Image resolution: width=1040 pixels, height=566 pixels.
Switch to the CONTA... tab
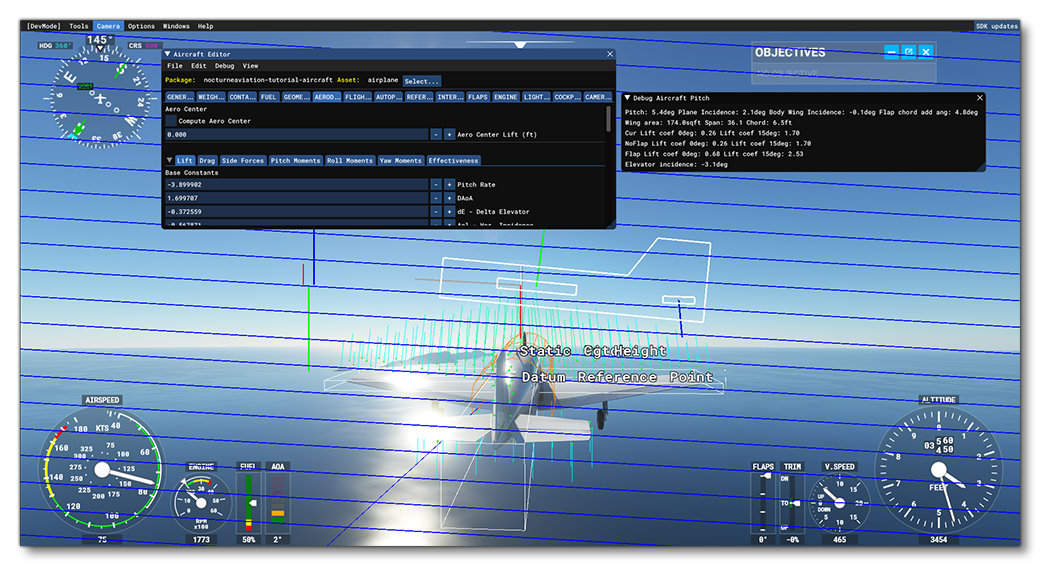coord(242,97)
